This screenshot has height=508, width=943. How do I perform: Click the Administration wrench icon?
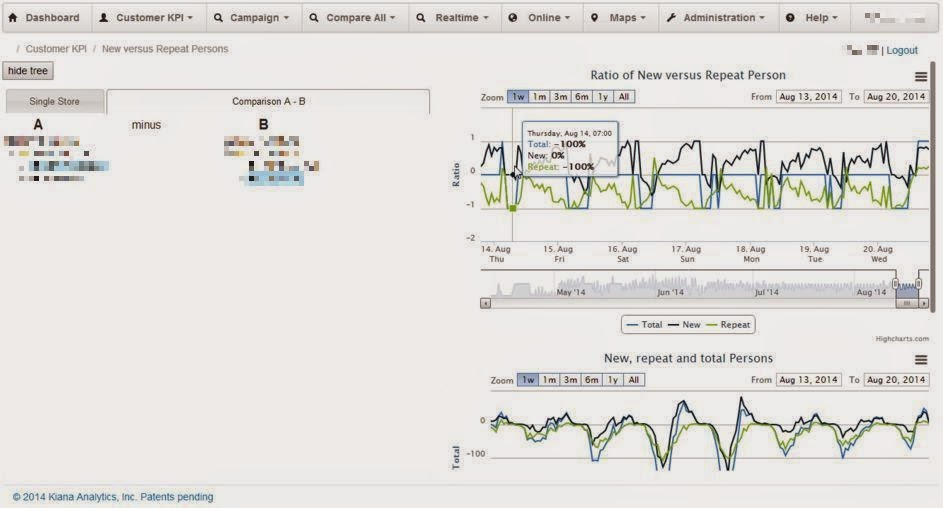[671, 17]
